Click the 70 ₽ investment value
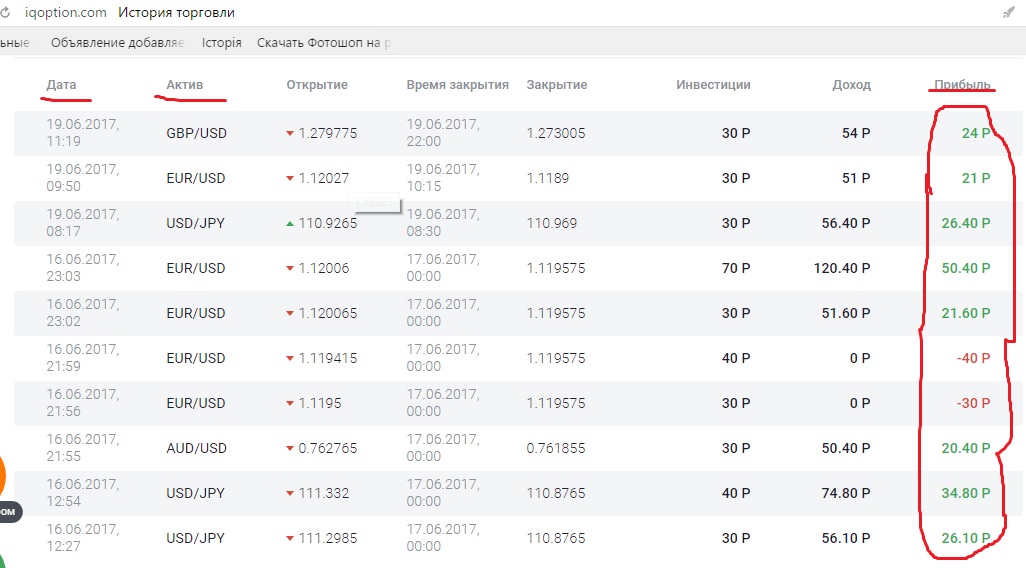 pos(736,268)
